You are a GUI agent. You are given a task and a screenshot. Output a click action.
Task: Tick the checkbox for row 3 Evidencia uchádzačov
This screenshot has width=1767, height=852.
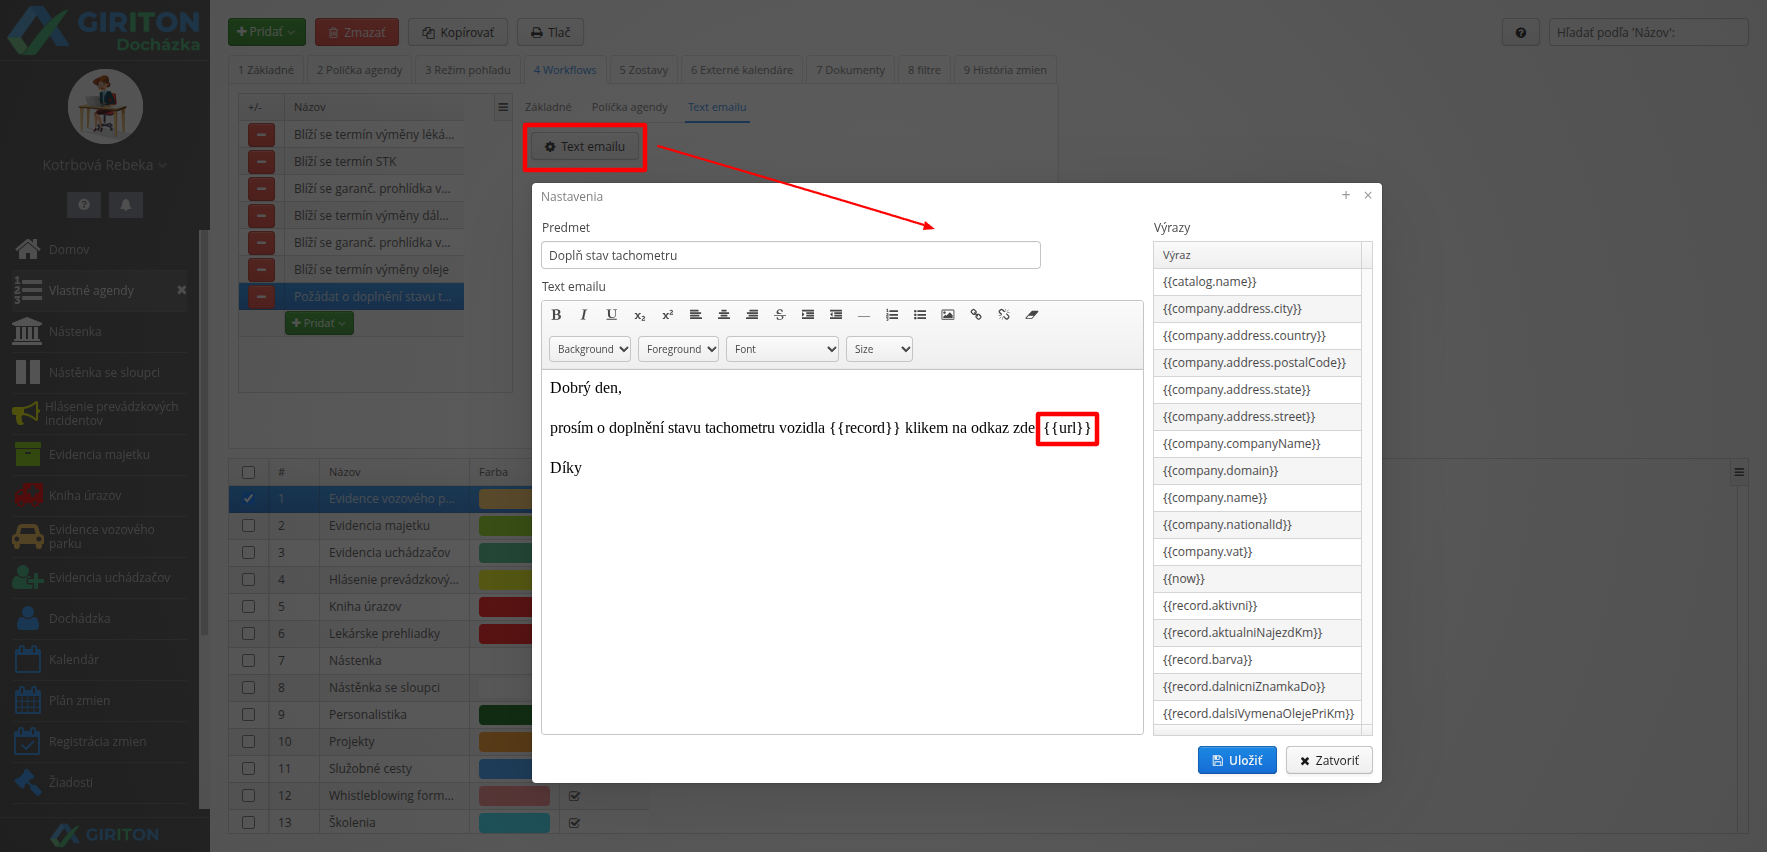pos(248,552)
